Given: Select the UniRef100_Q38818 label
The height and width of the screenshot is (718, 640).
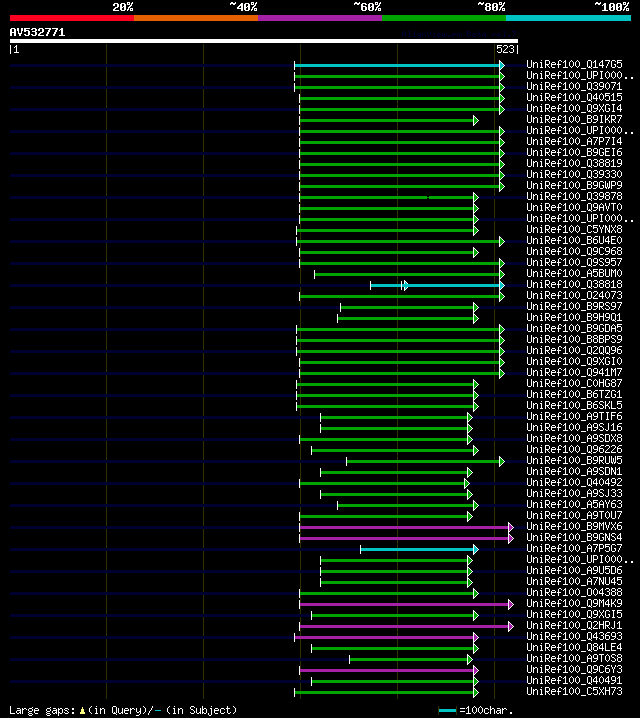Looking at the screenshot, I should tap(574, 284).
